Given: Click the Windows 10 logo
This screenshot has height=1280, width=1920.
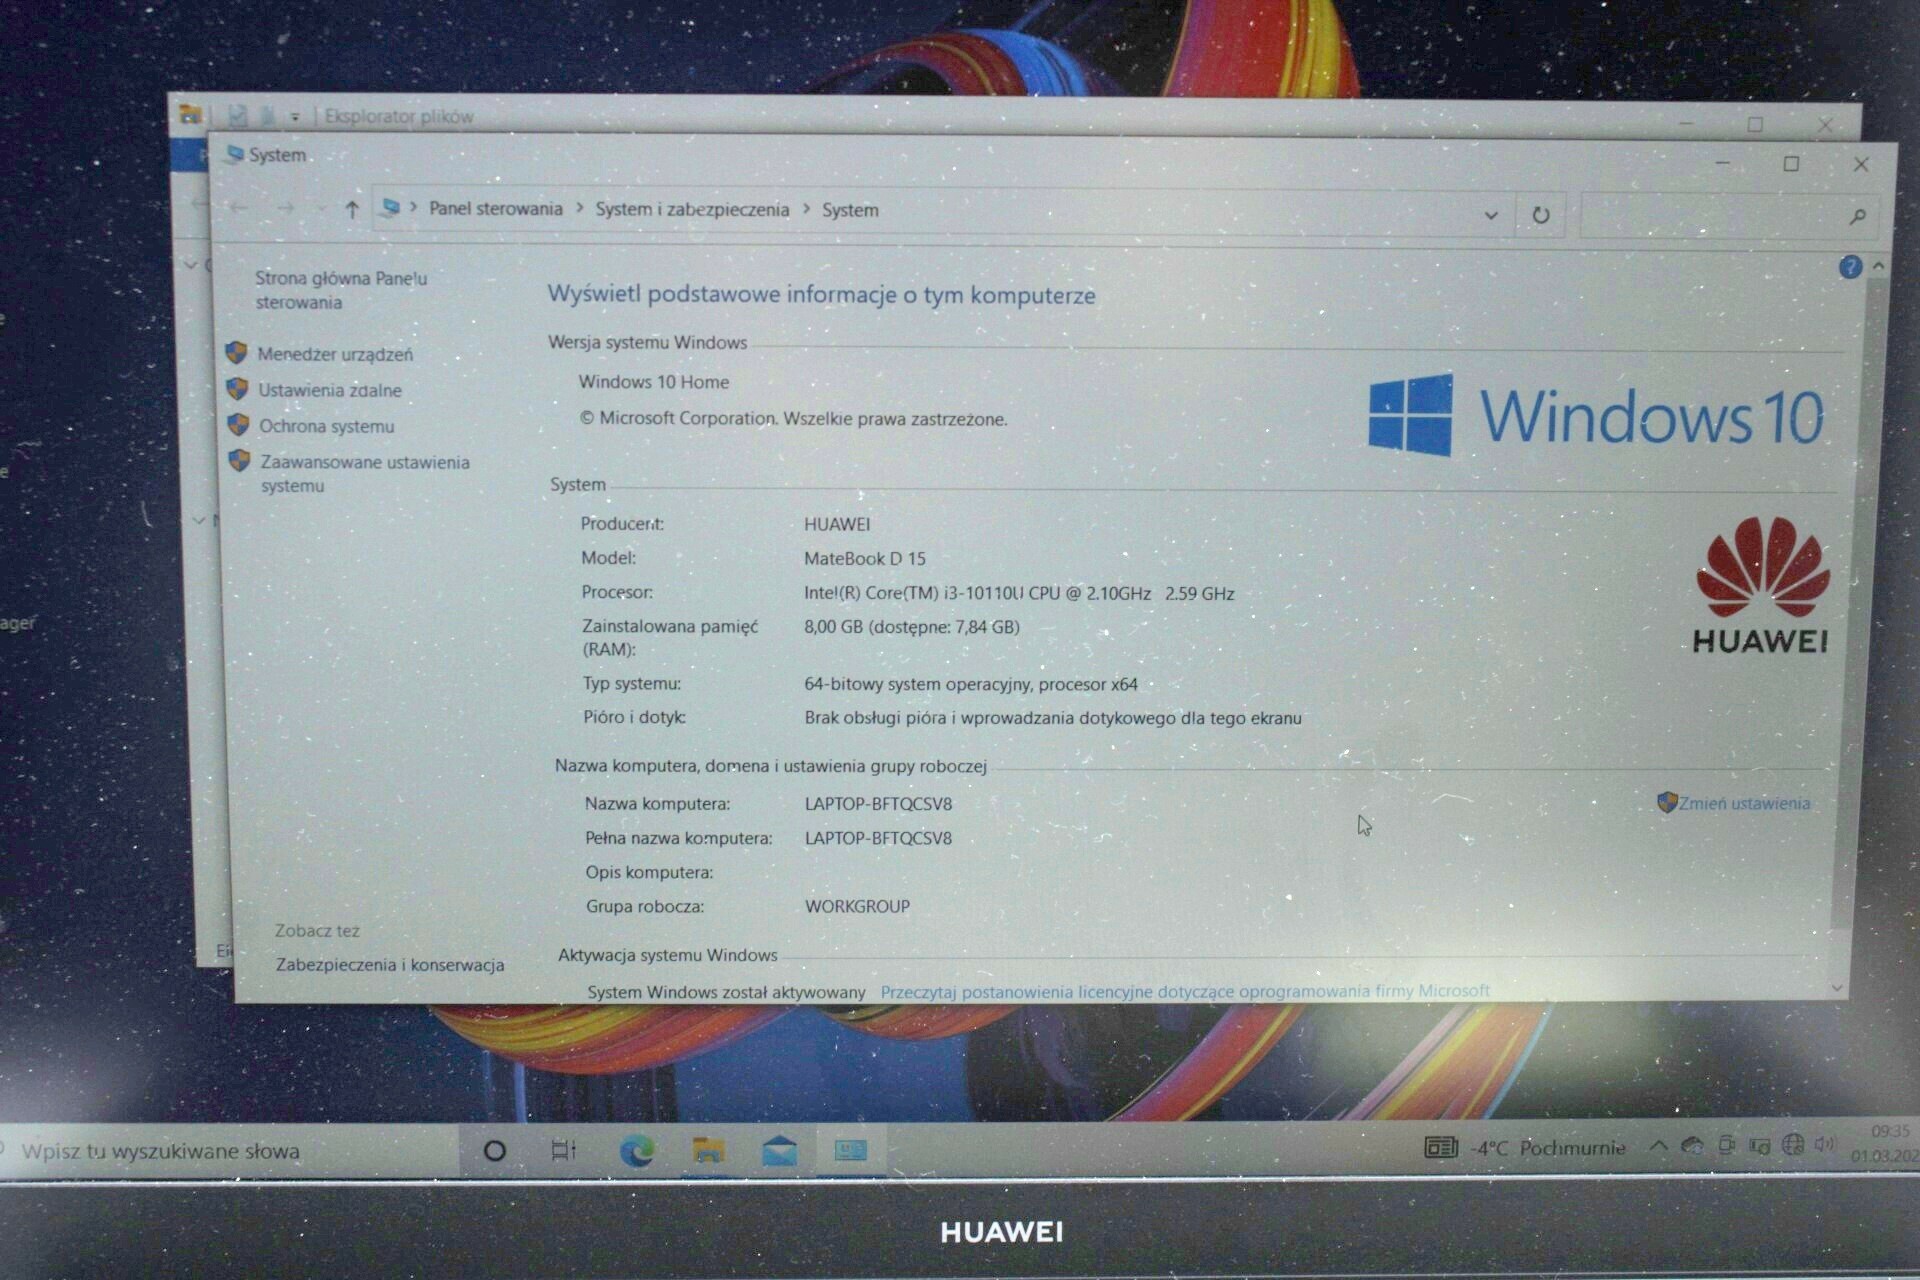Looking at the screenshot, I should pos(1596,415).
